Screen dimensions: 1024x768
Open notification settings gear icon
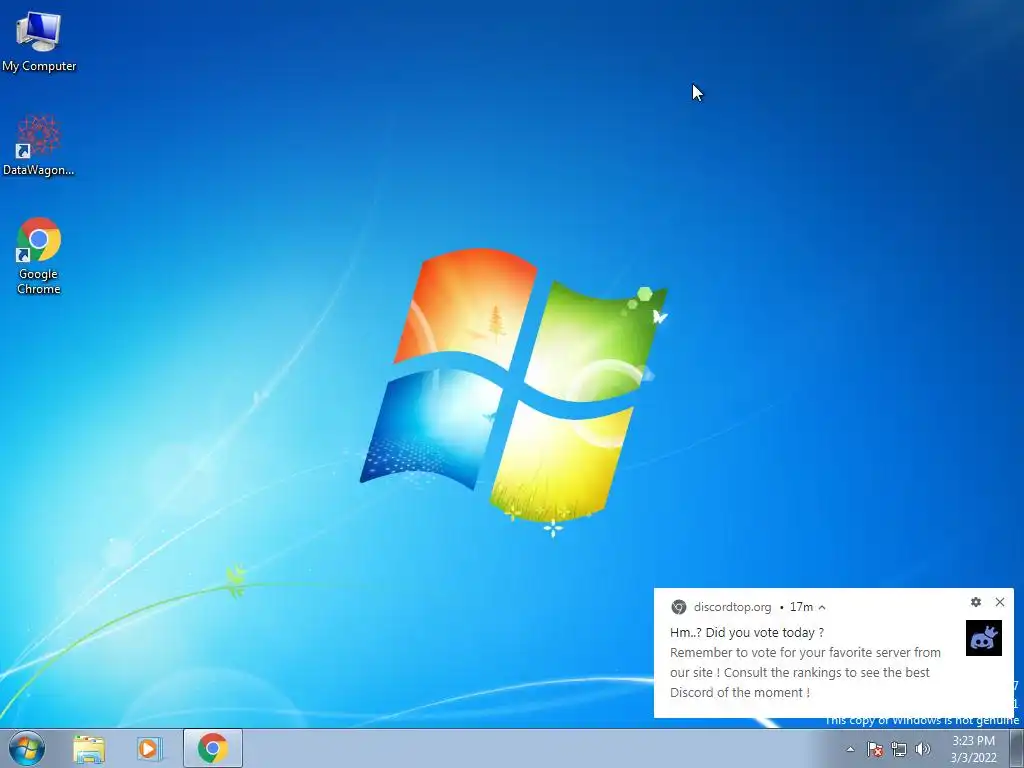(976, 602)
